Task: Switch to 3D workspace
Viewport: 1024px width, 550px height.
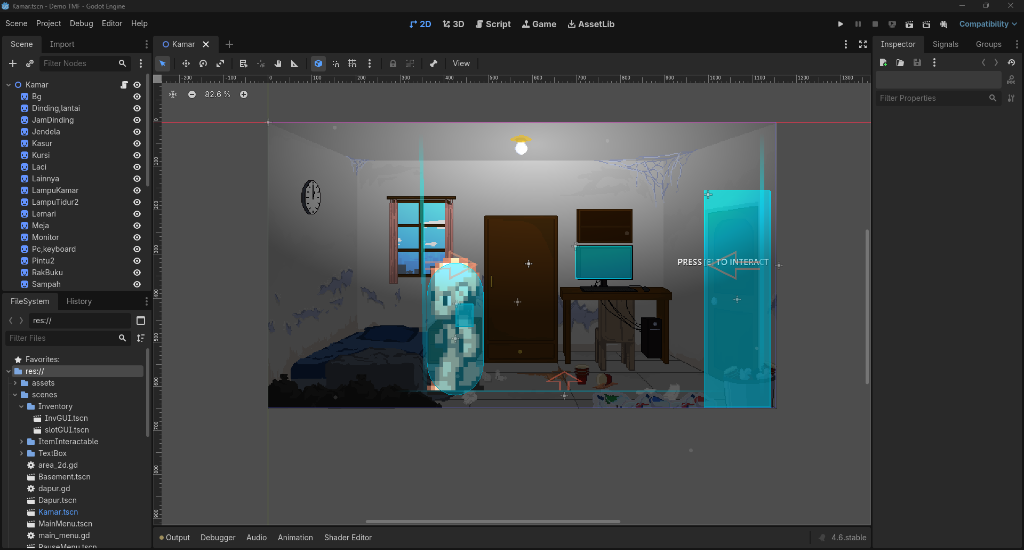Action: point(453,24)
